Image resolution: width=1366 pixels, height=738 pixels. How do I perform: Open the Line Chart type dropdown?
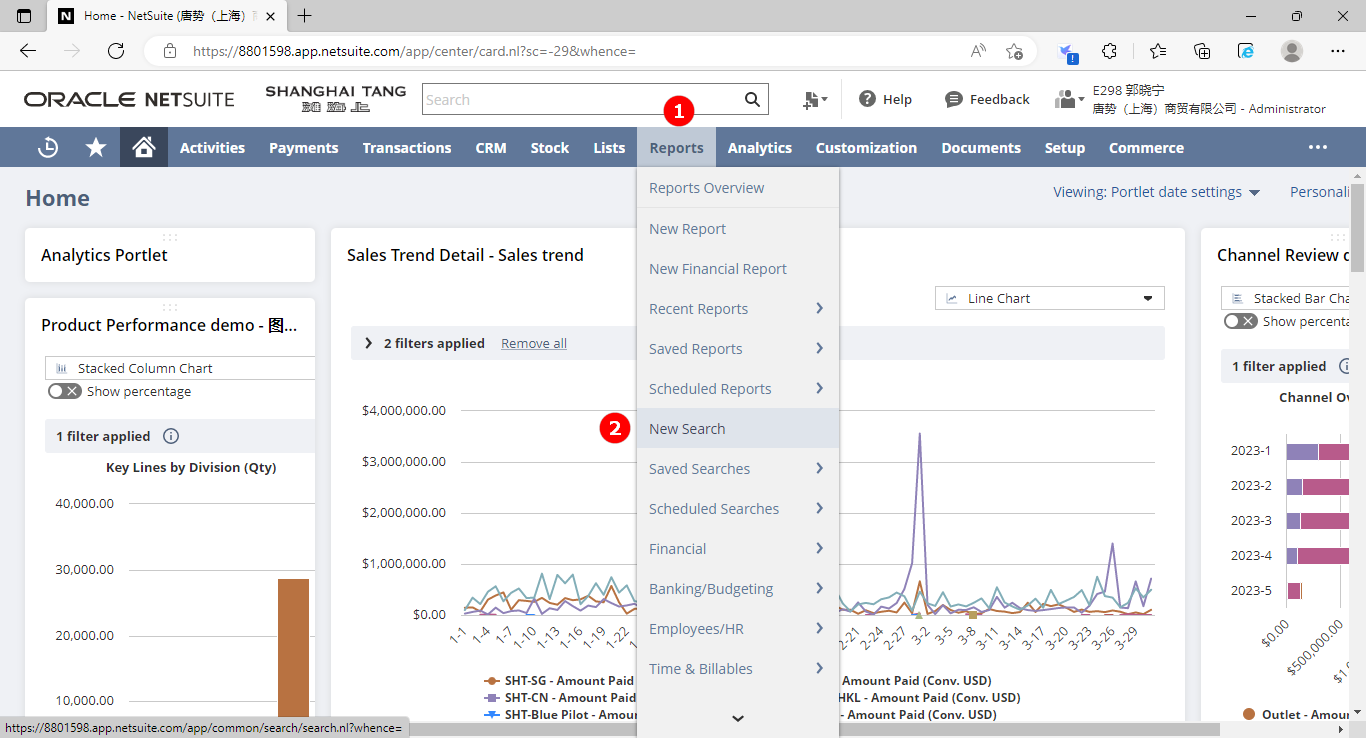[1050, 298]
